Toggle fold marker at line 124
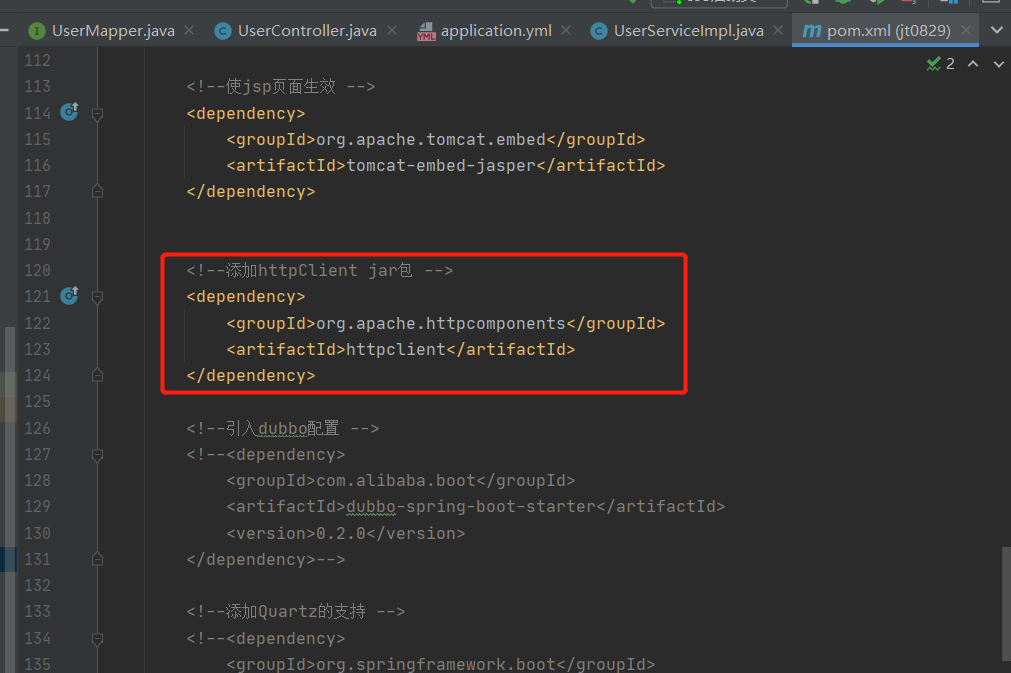1011x673 pixels. pos(97,375)
